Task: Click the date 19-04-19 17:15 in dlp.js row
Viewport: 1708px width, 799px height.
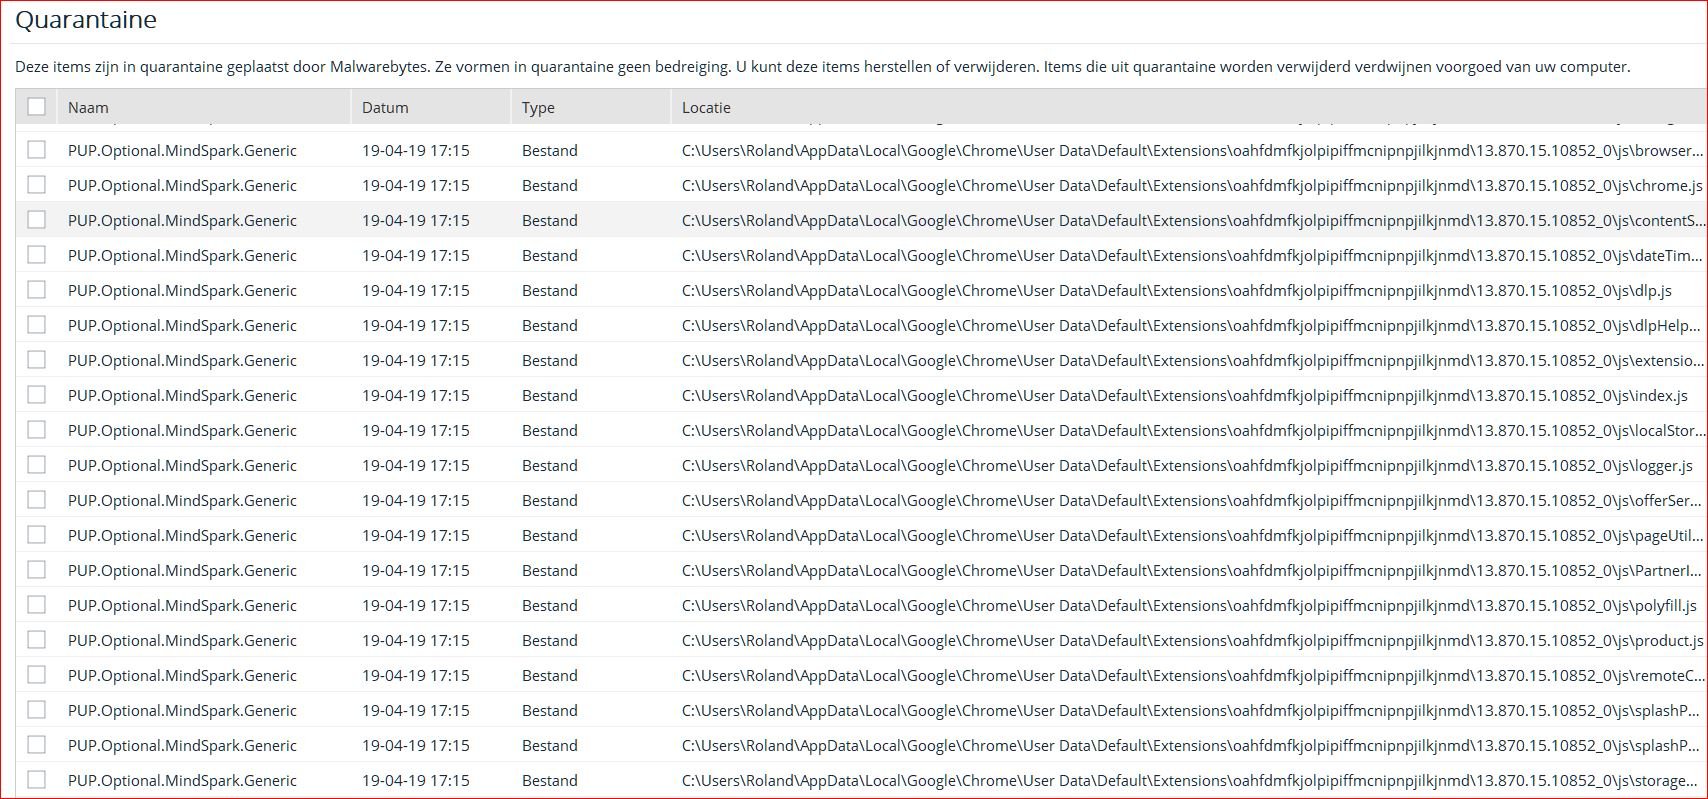Action: point(416,290)
